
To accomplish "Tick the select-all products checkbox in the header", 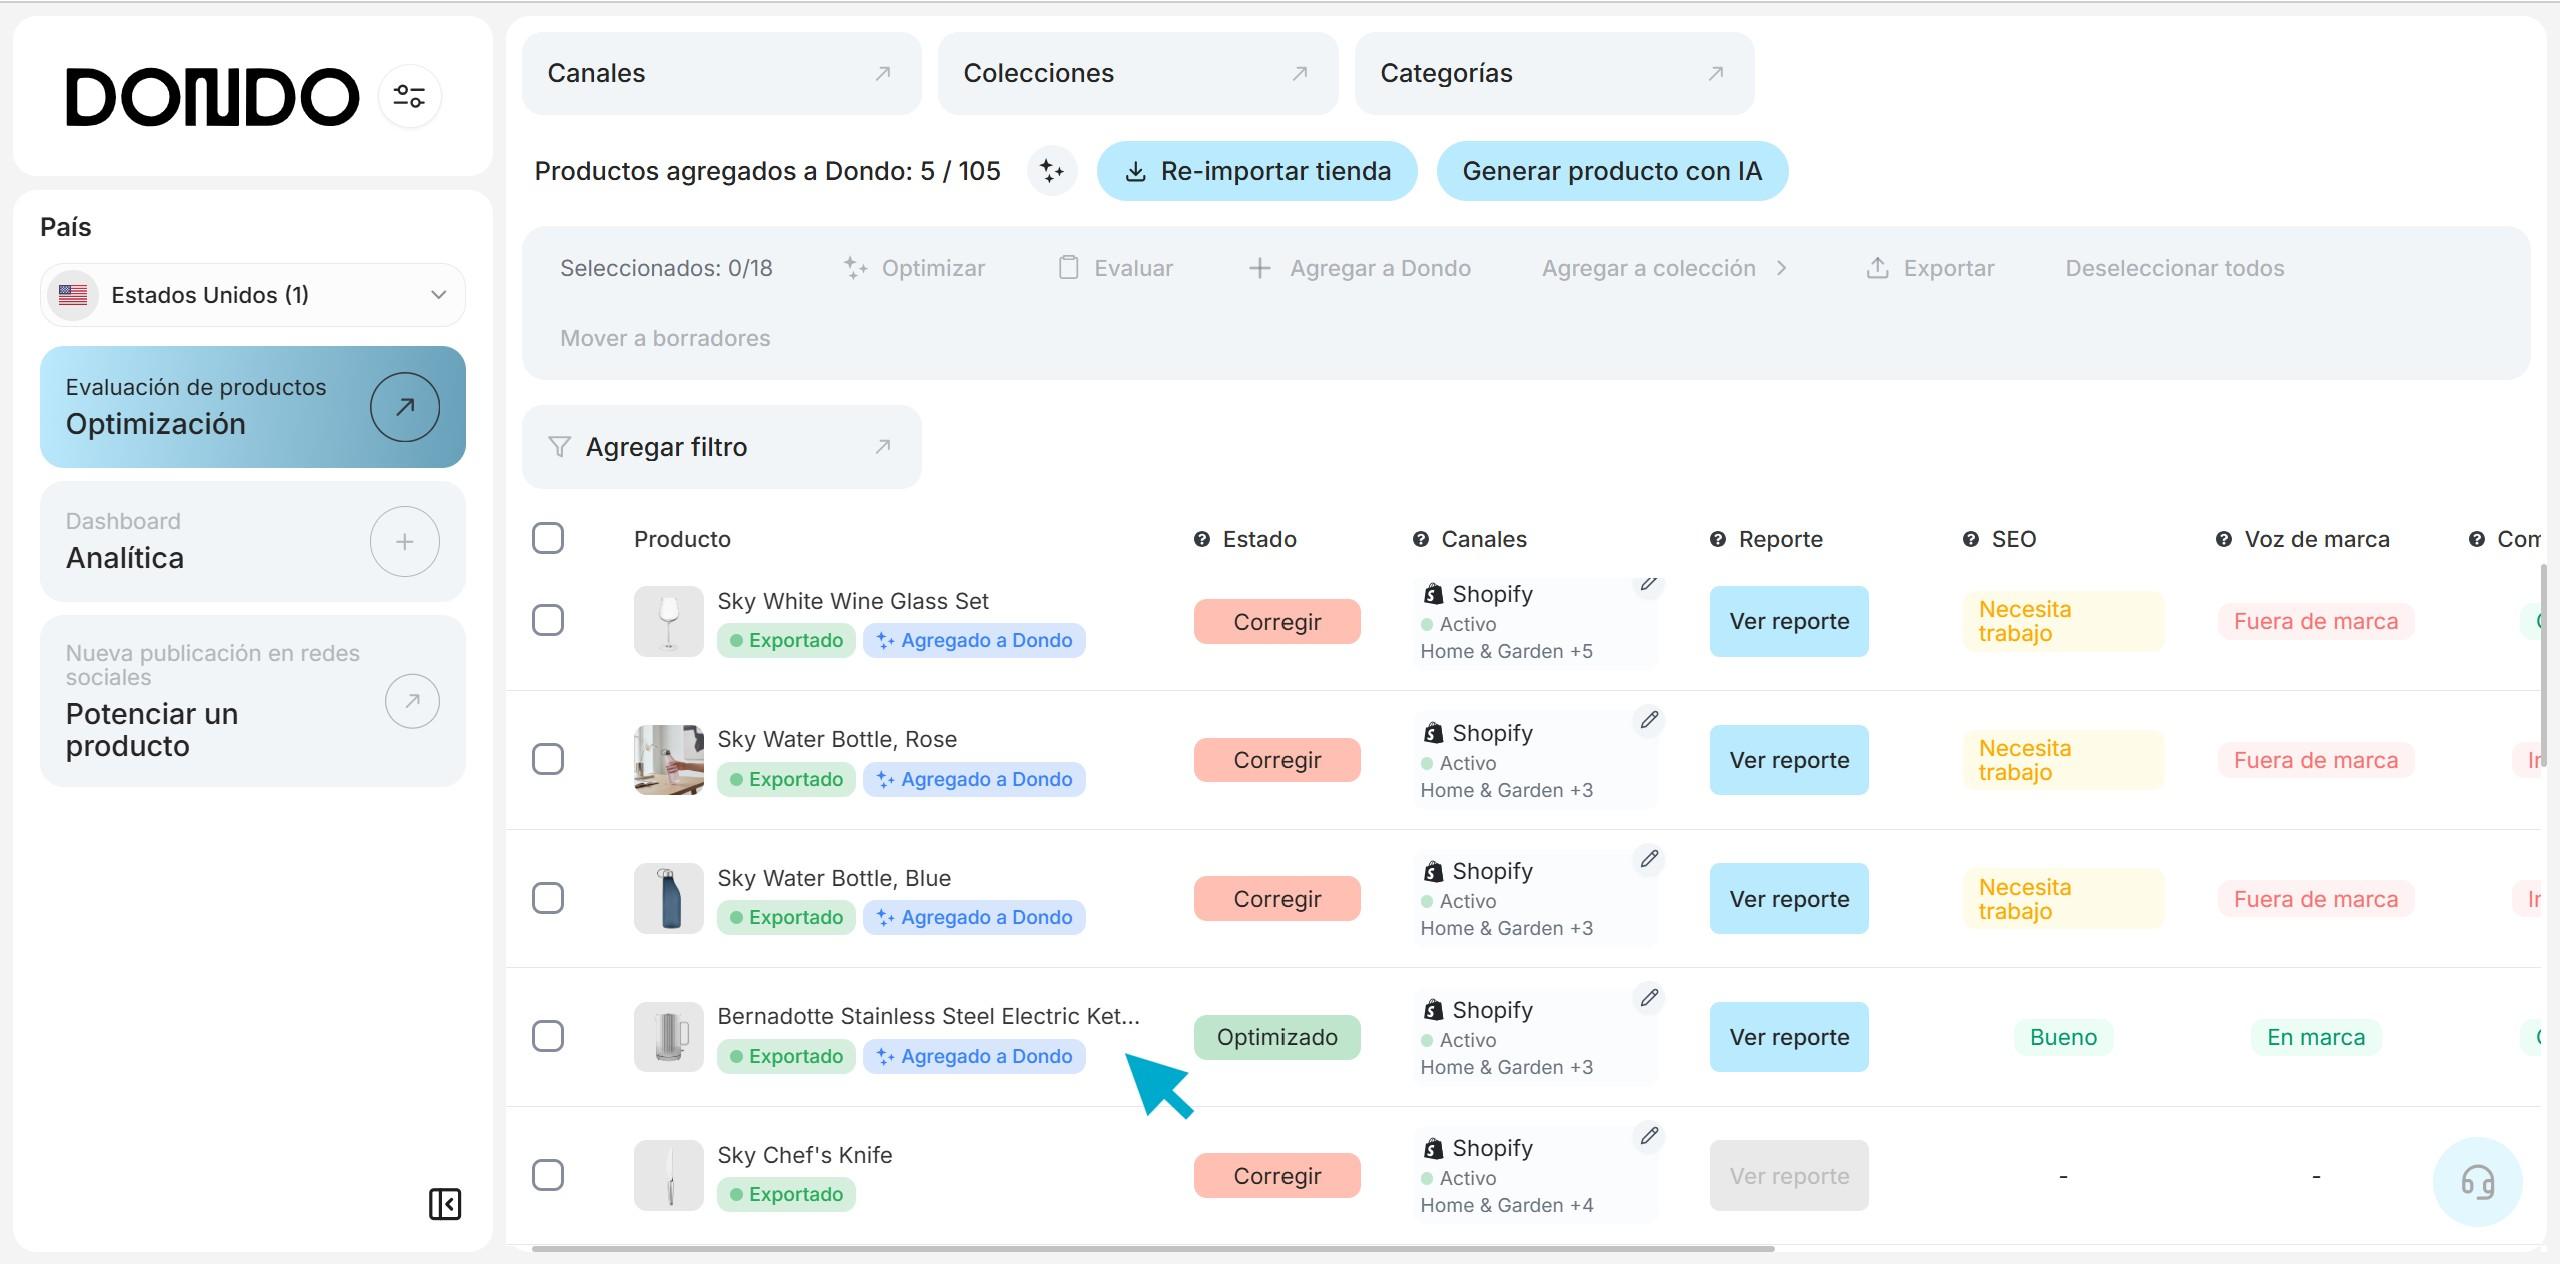I will click(x=548, y=538).
